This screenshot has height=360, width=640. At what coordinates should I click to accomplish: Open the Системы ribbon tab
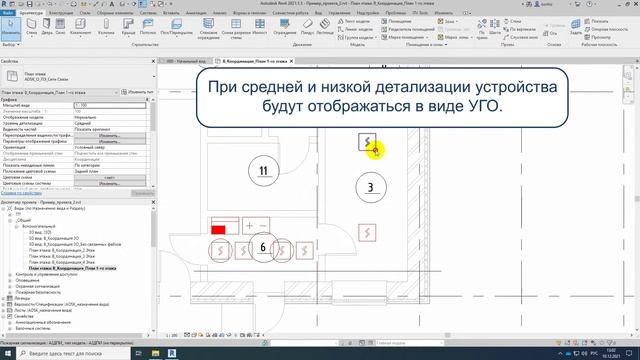(x=148, y=13)
